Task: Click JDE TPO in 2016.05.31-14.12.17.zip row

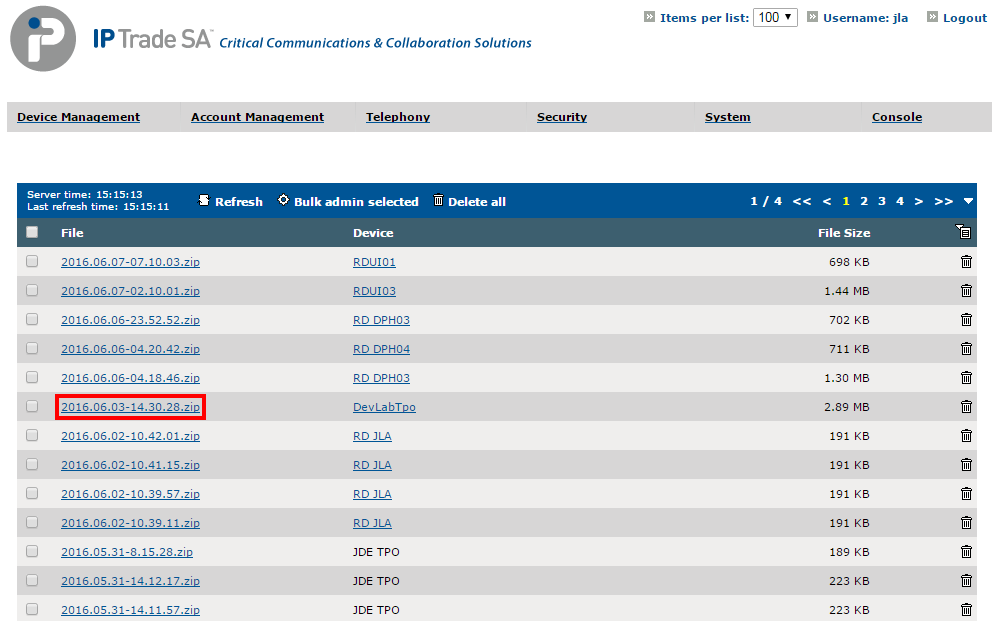Action: (376, 581)
